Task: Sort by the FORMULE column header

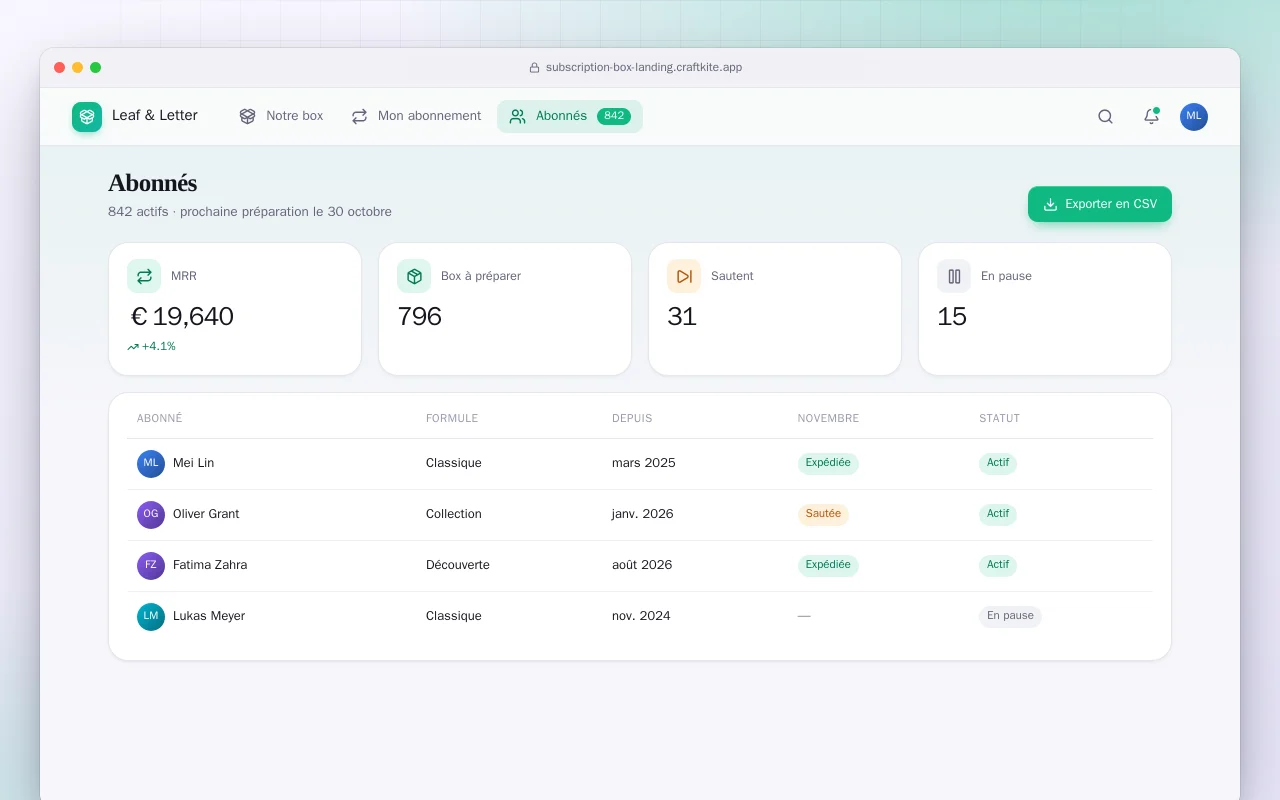Action: coord(452,418)
